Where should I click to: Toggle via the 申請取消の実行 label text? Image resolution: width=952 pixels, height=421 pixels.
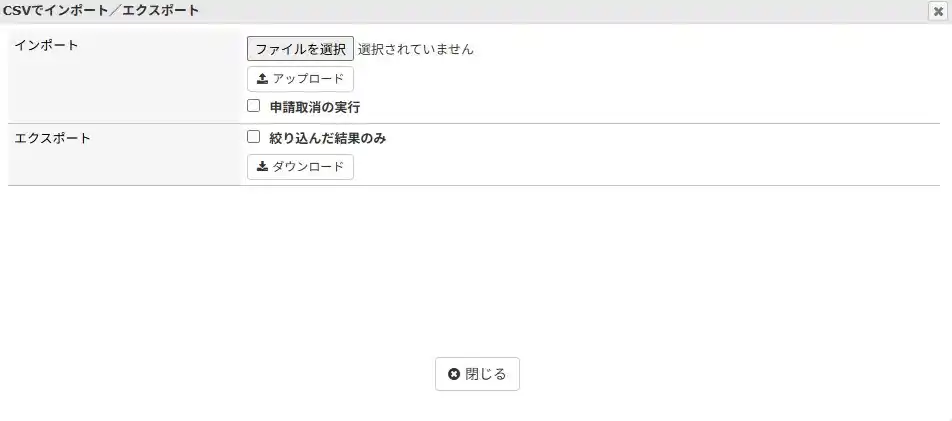[x=314, y=107]
